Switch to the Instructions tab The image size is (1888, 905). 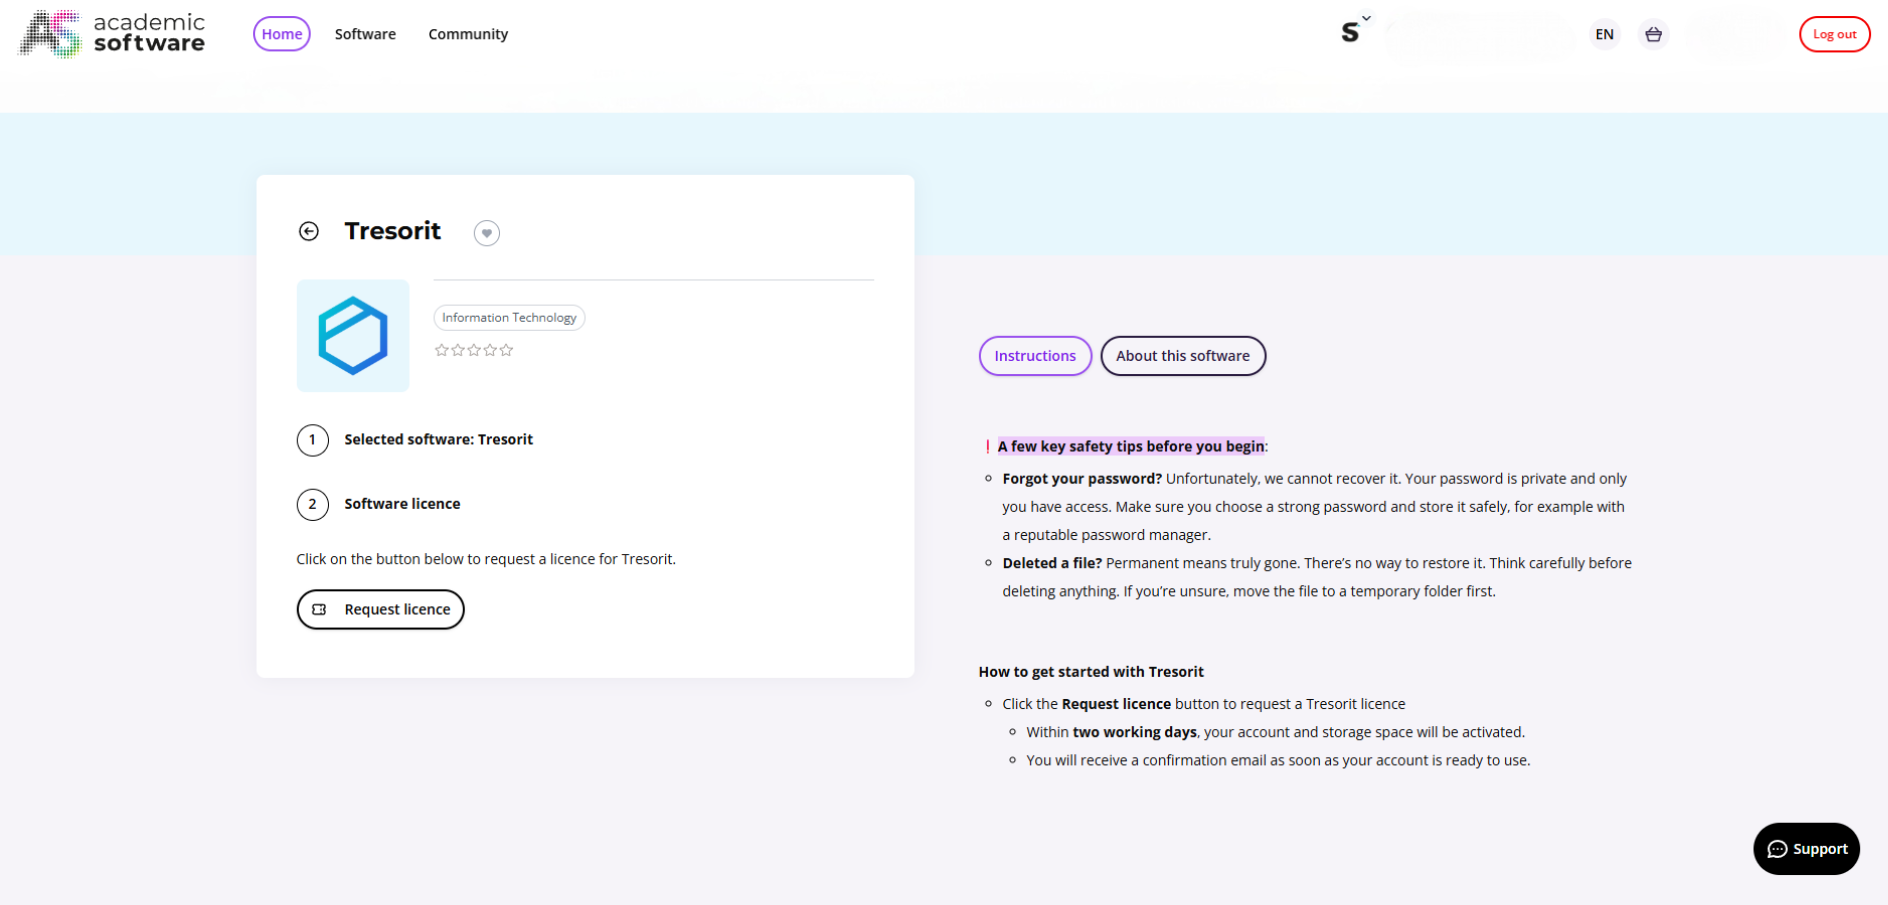[1035, 356]
